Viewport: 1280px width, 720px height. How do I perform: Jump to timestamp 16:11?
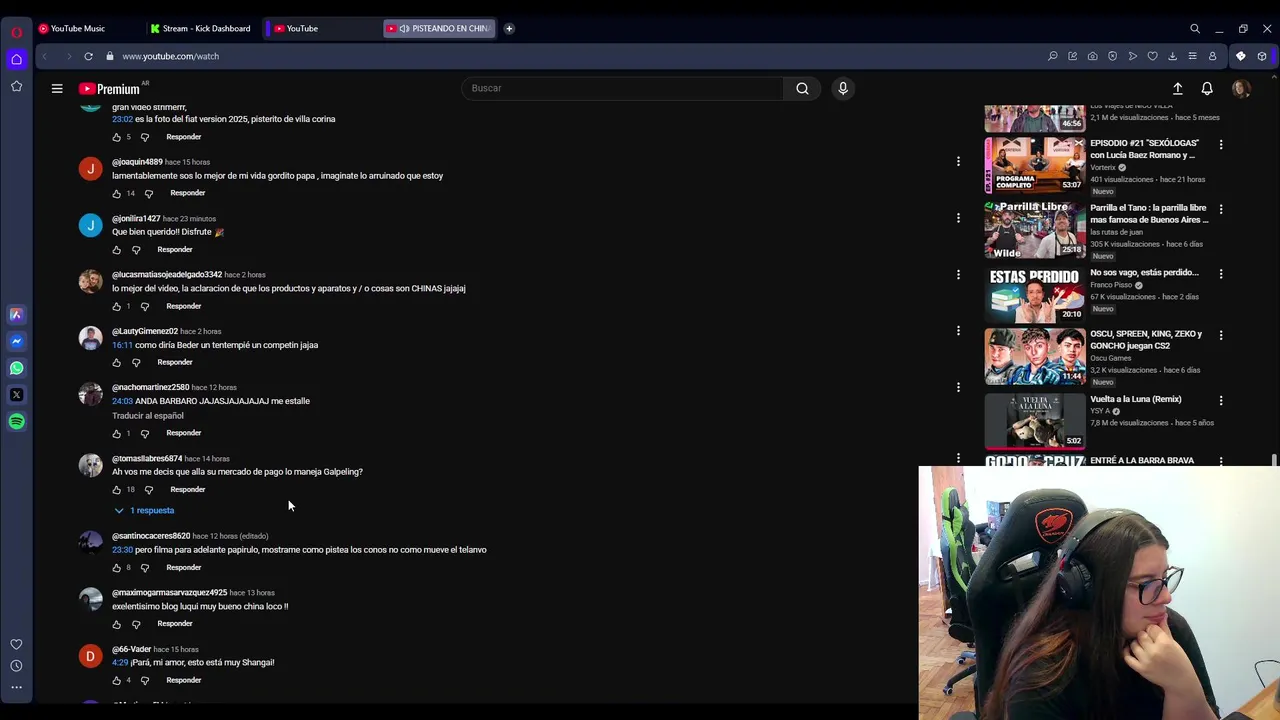[122, 345]
